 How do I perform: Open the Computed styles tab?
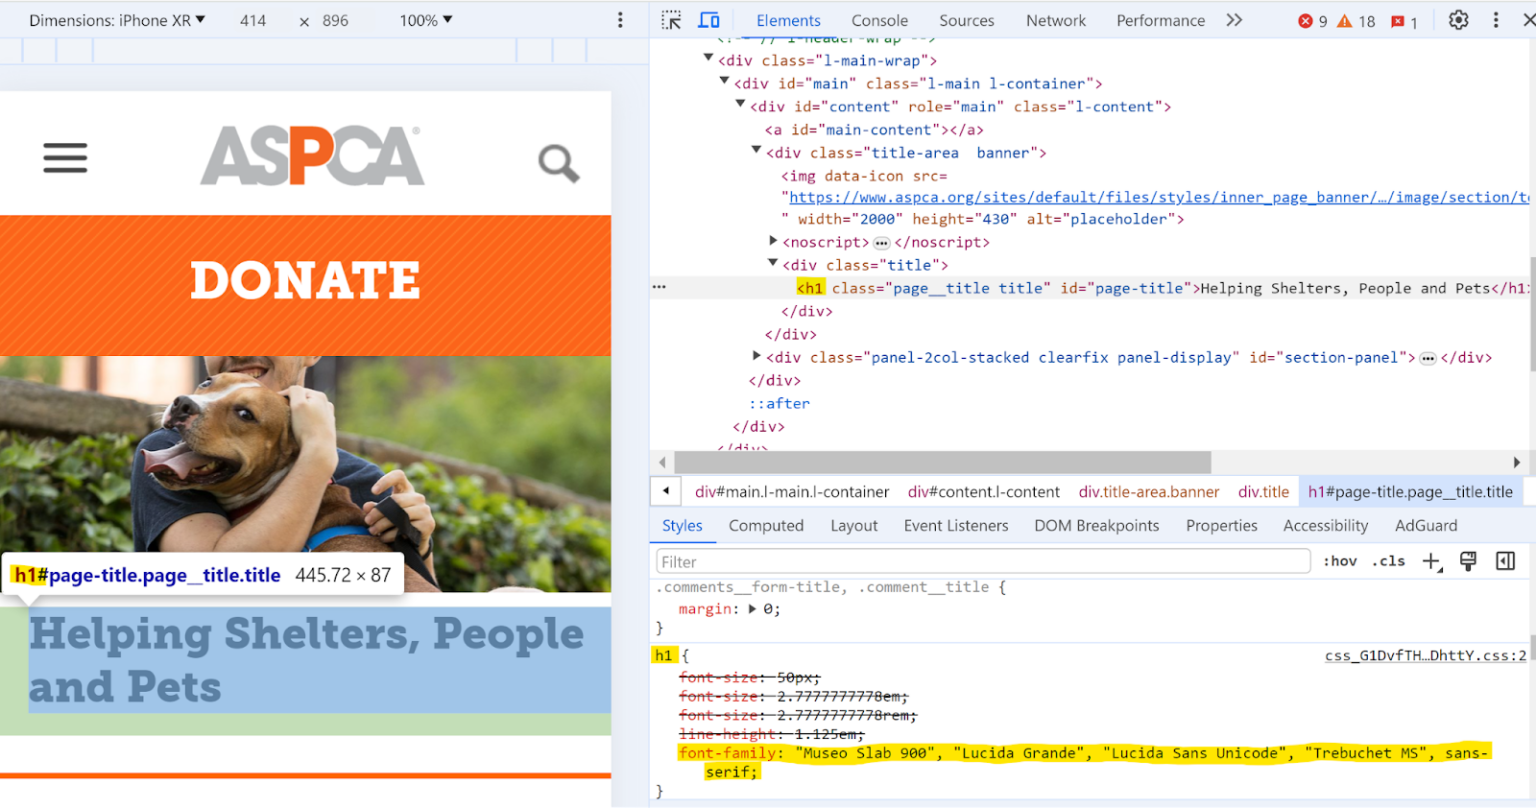pos(766,525)
